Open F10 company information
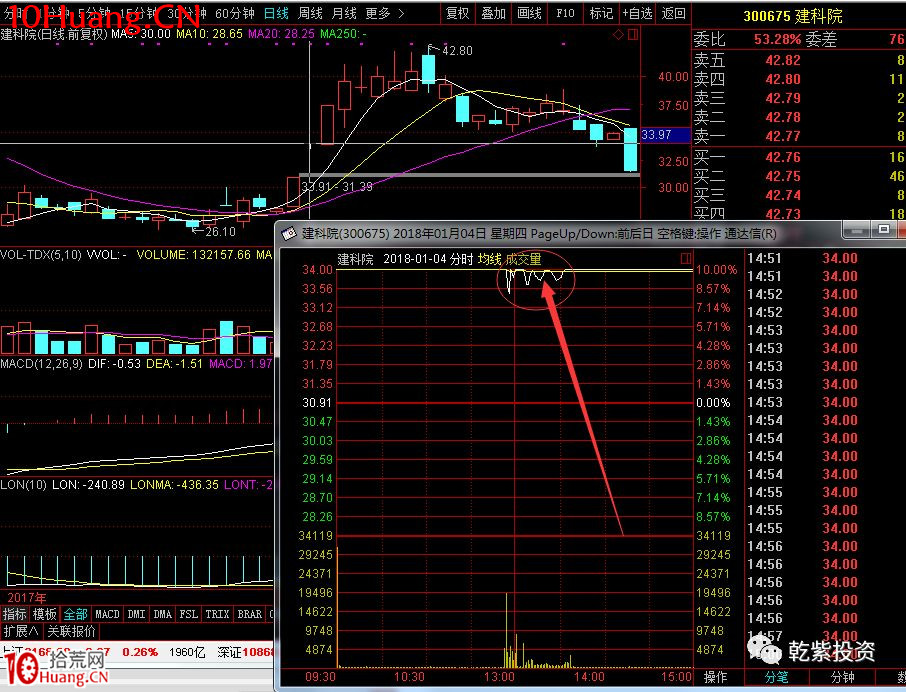906x692 pixels. click(565, 13)
